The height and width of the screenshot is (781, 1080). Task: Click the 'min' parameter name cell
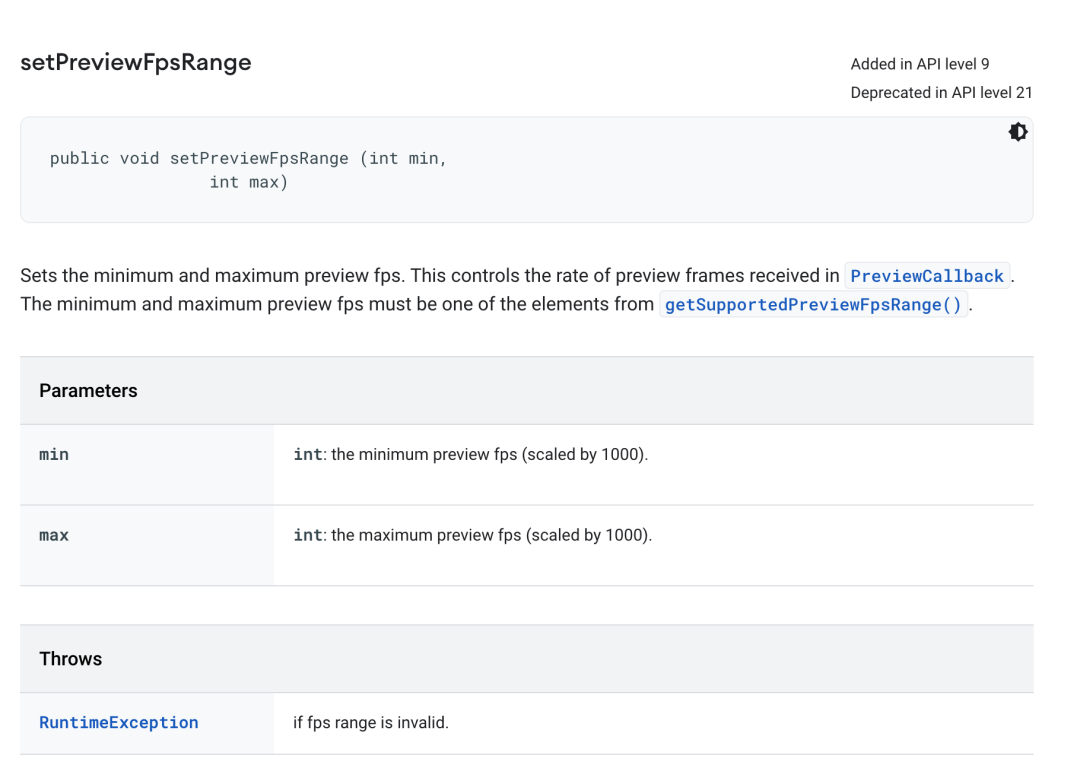point(54,454)
